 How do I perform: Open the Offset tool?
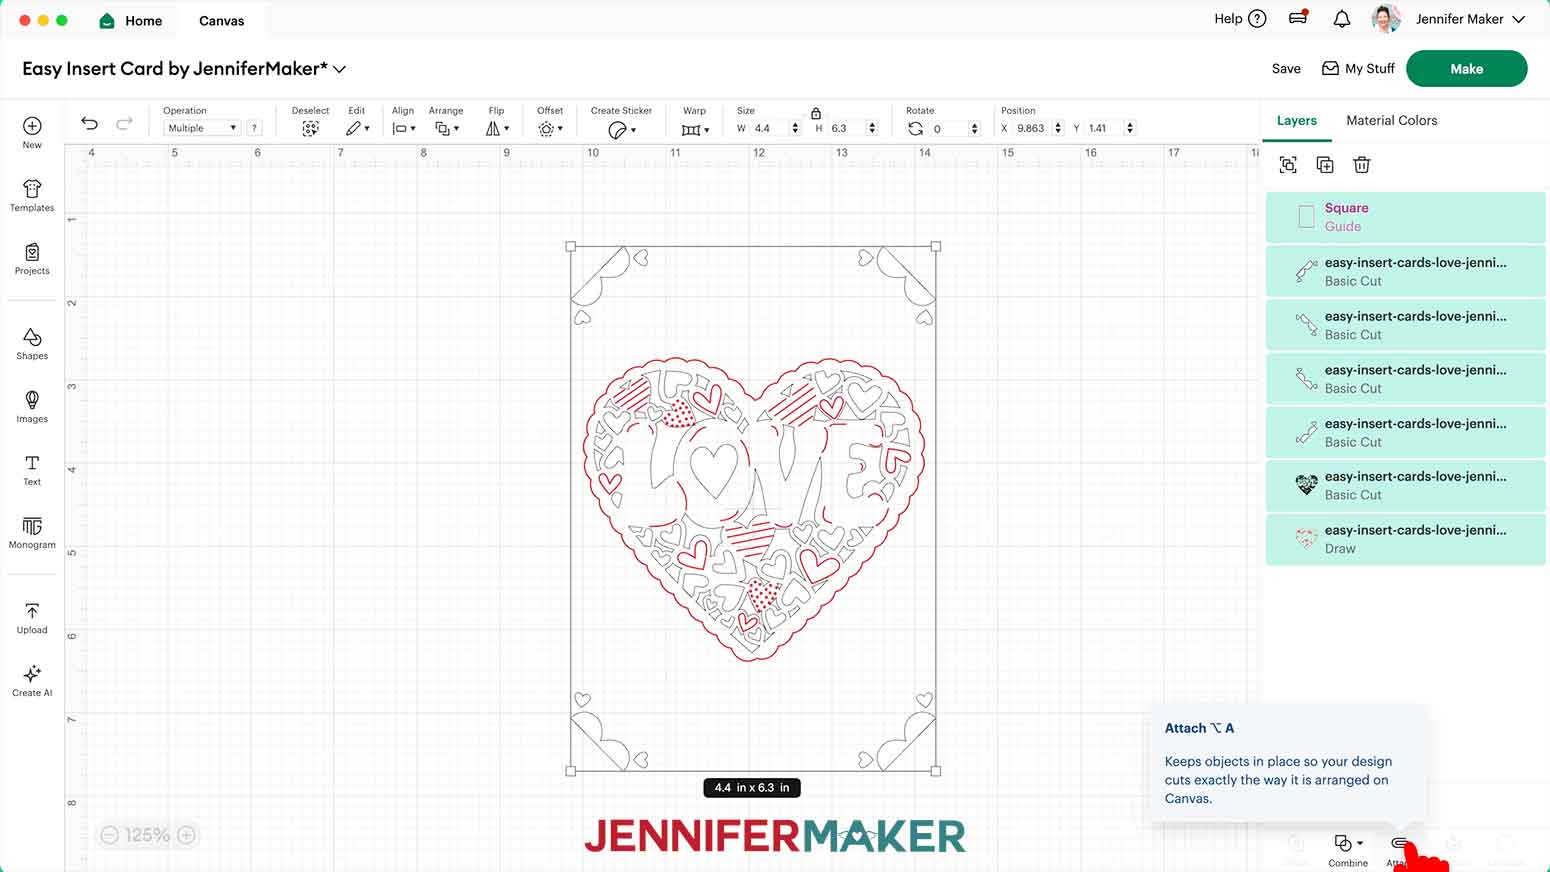550,129
